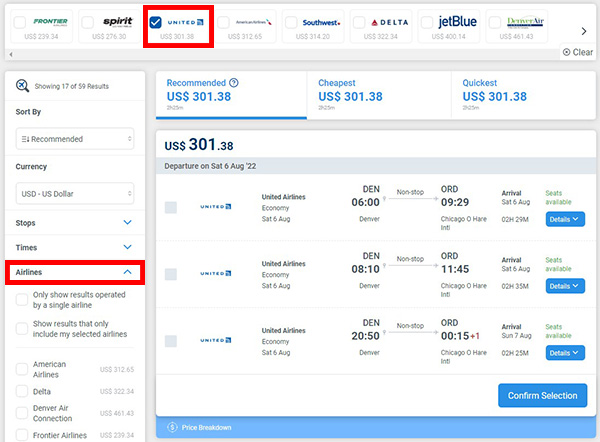Viewport: 600px width, 442px height.
Task: Open Details for the 06:00 flight
Action: click(565, 219)
